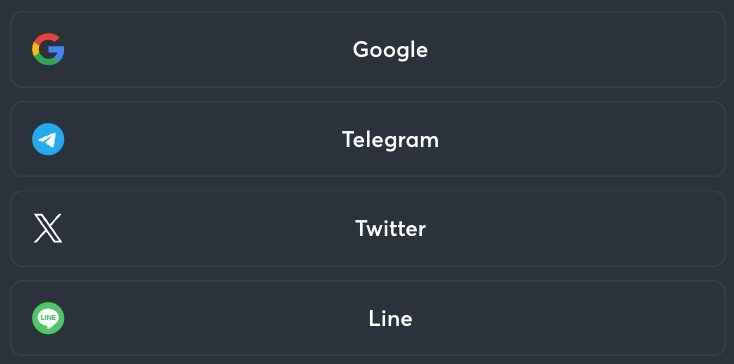Click the green LINE speech bubble icon
The width and height of the screenshot is (734, 364).
[x=48, y=318]
